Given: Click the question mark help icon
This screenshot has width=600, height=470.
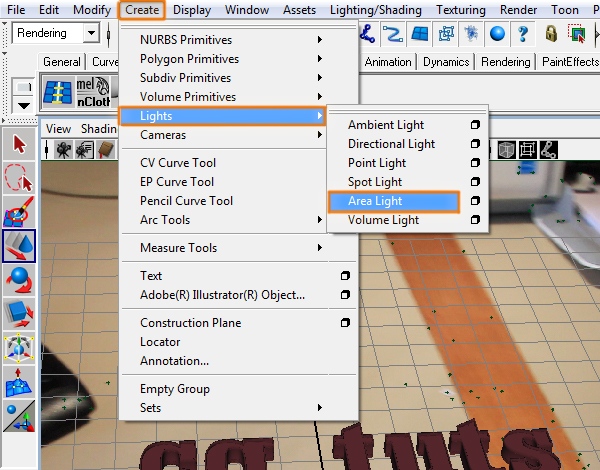Looking at the screenshot, I should click(x=523, y=34).
